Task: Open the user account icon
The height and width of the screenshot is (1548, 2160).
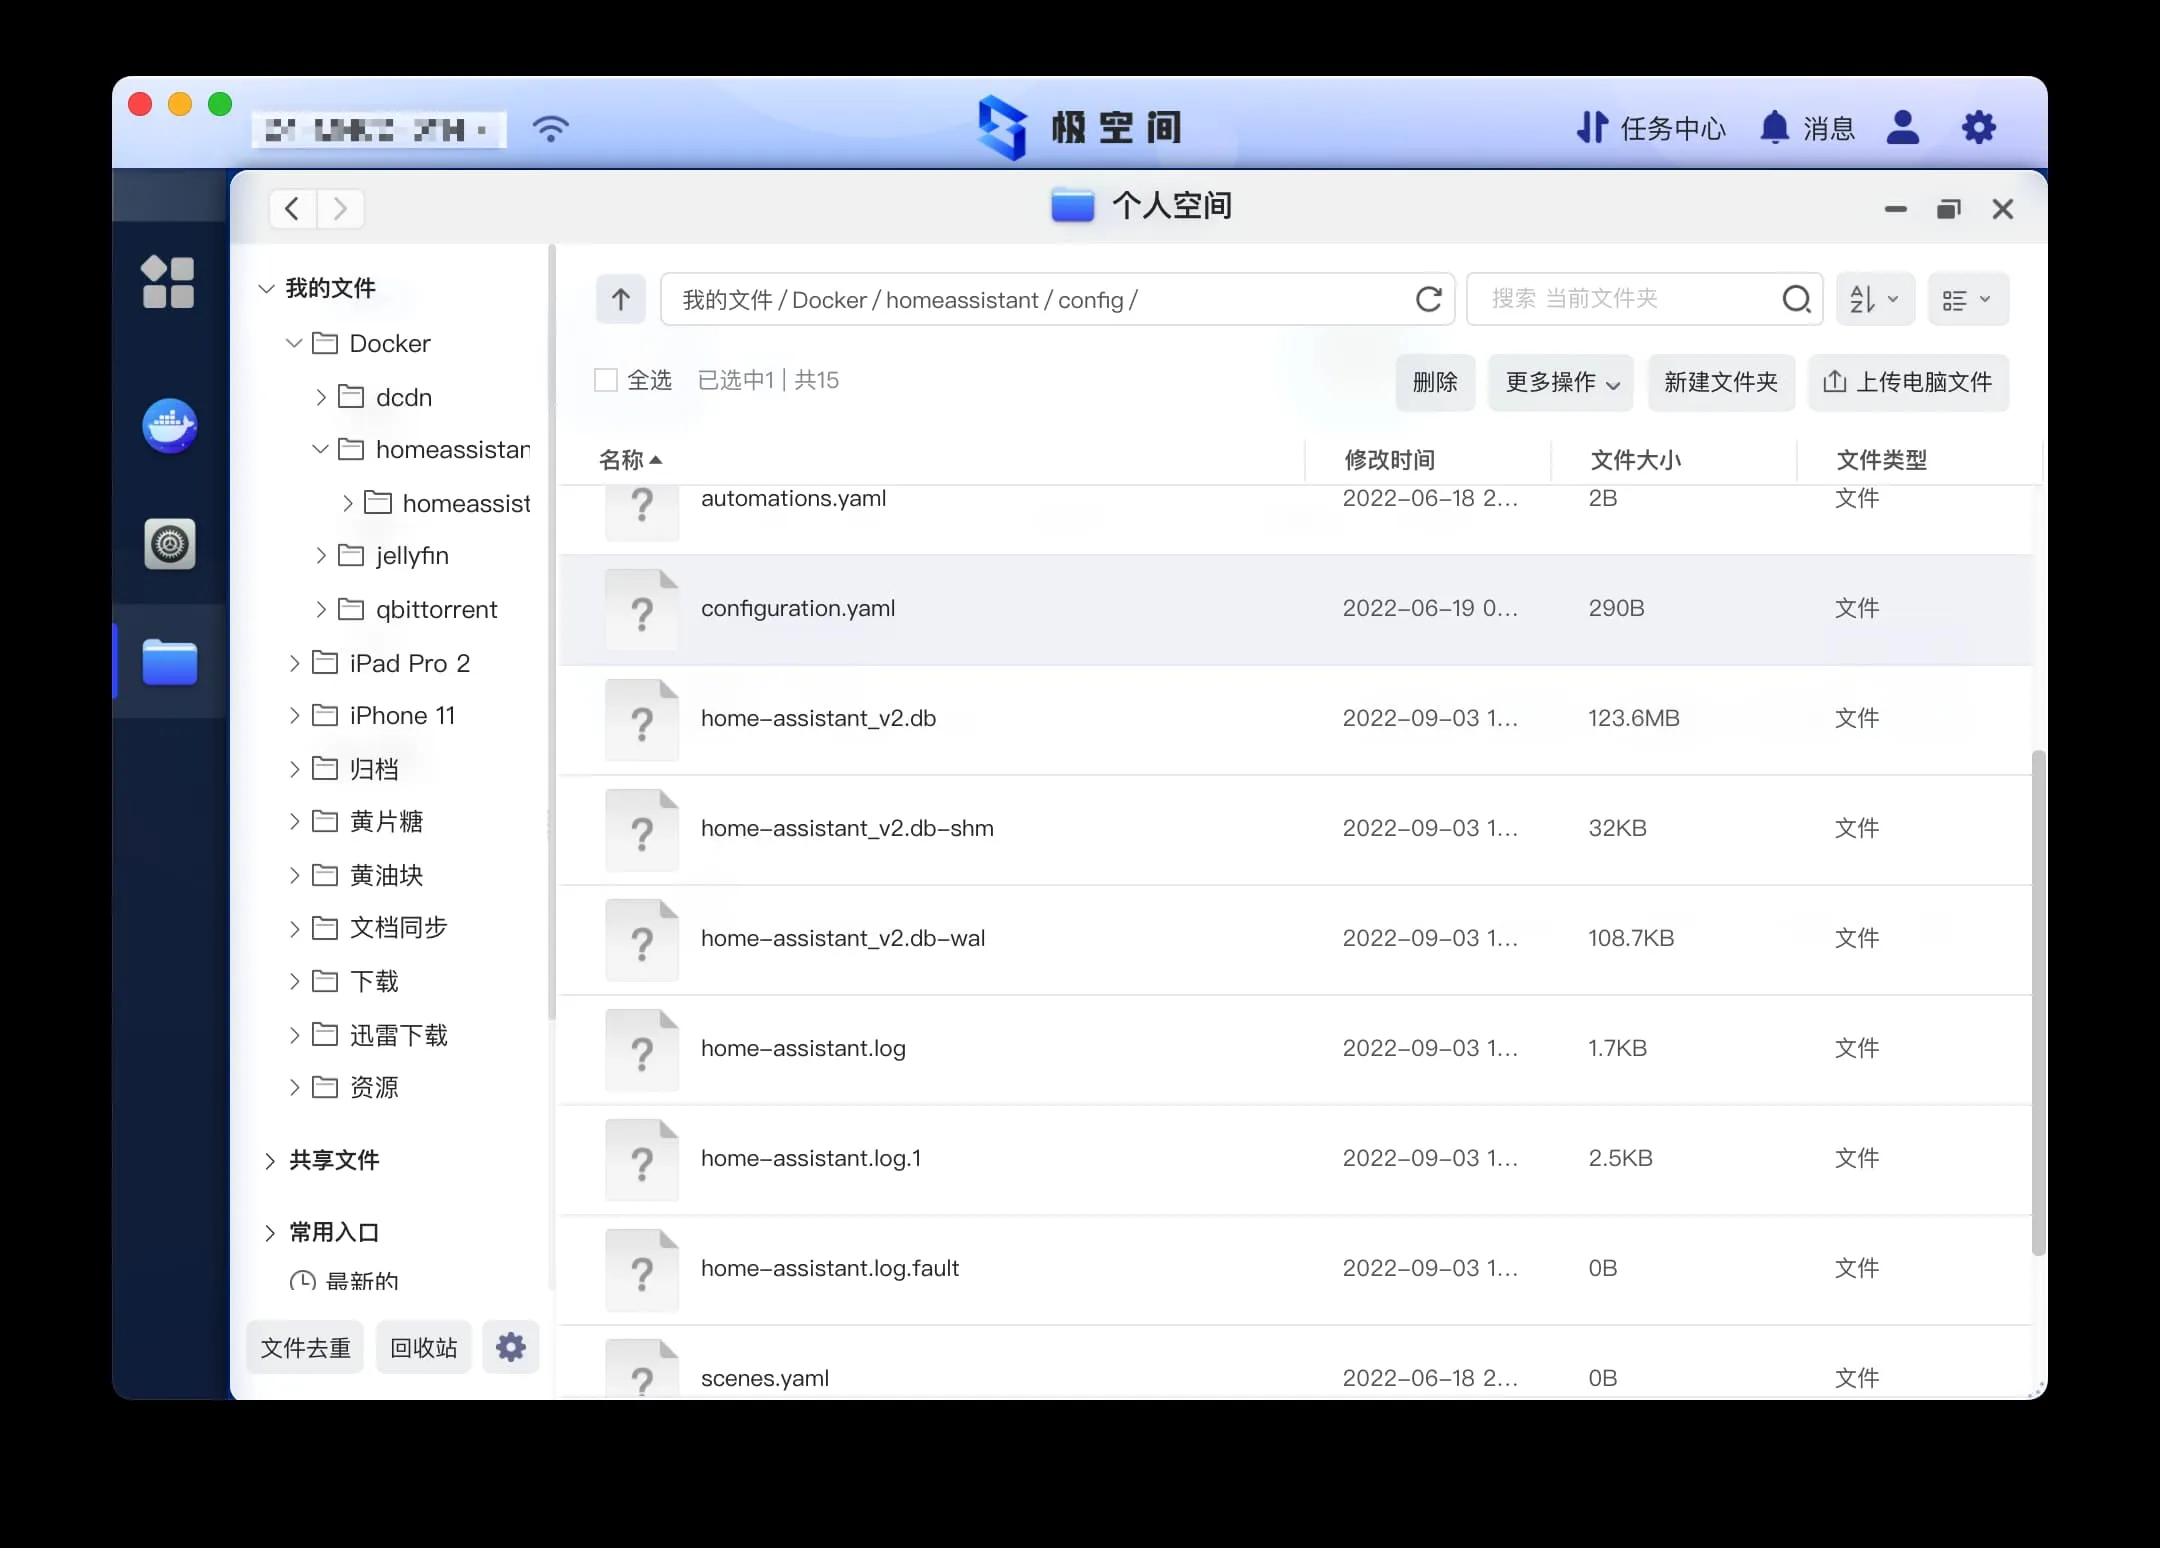Action: [1902, 128]
